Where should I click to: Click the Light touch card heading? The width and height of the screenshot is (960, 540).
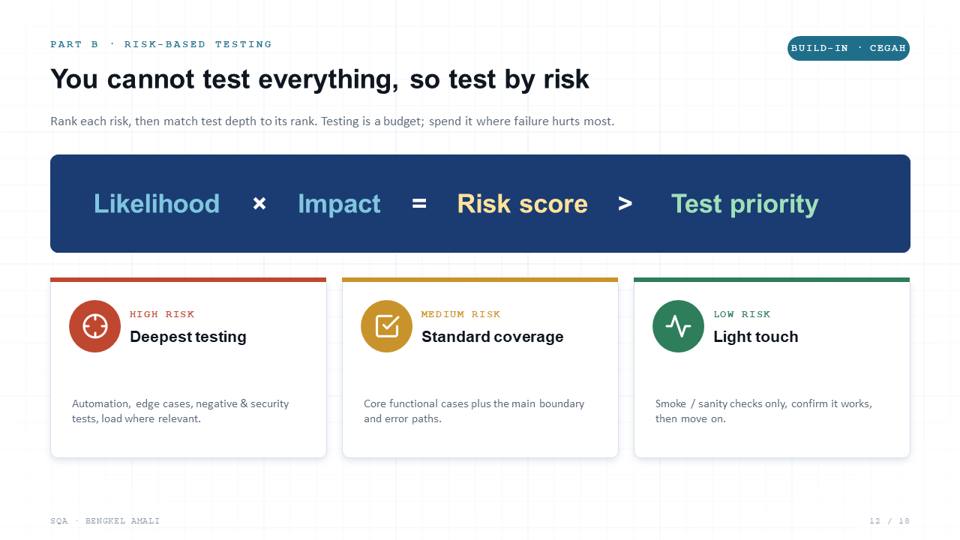[x=756, y=337]
